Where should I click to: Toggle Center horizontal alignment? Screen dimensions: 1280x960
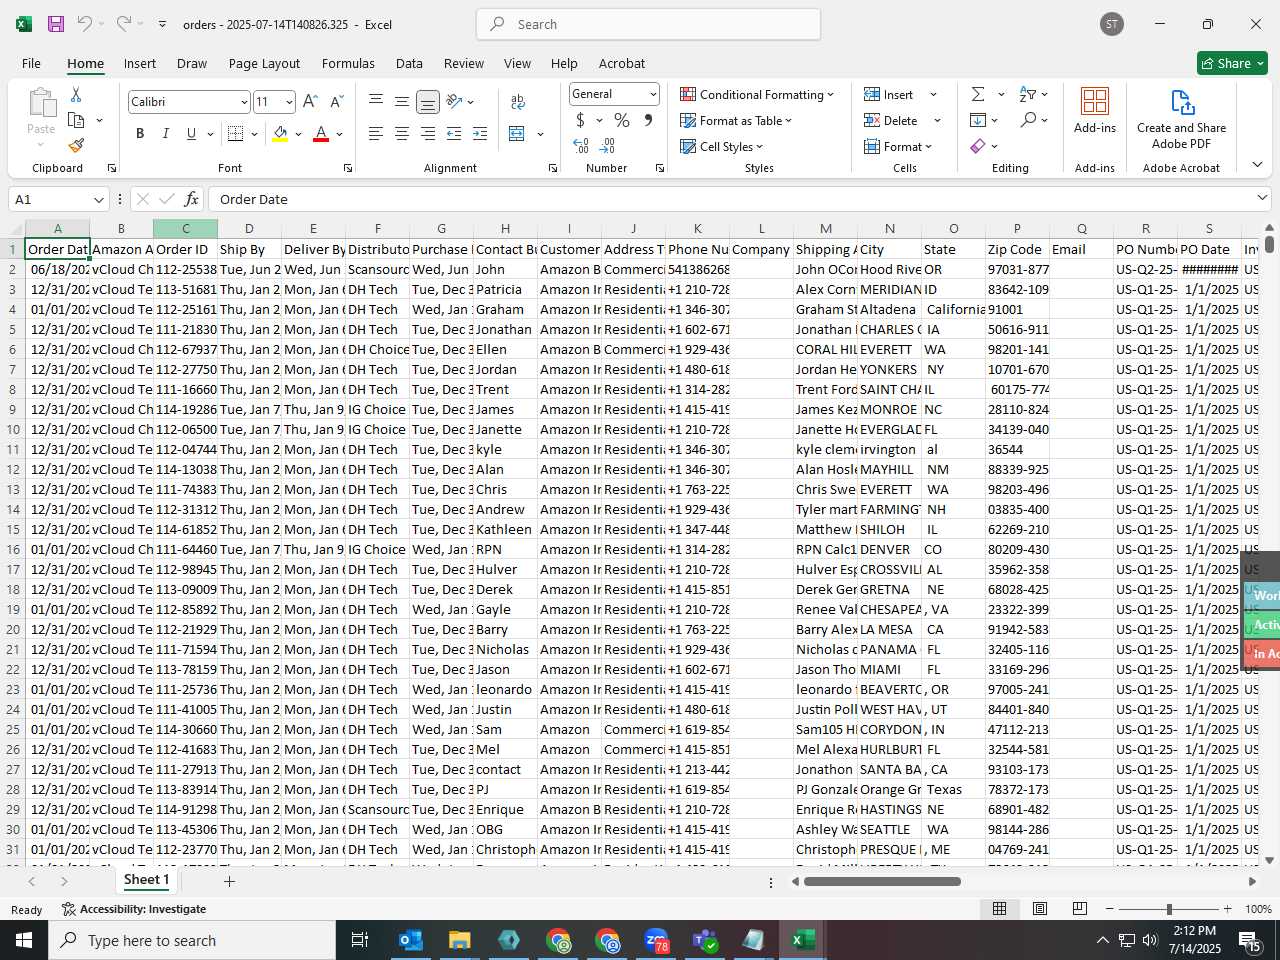click(402, 134)
